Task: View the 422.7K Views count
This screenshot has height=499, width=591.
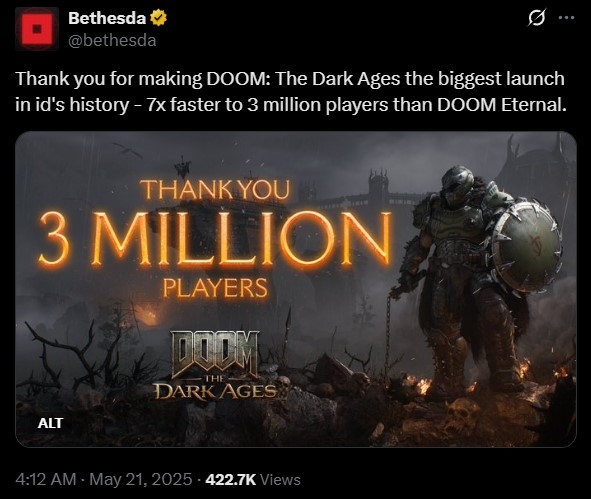Action: pyautogui.click(x=253, y=480)
